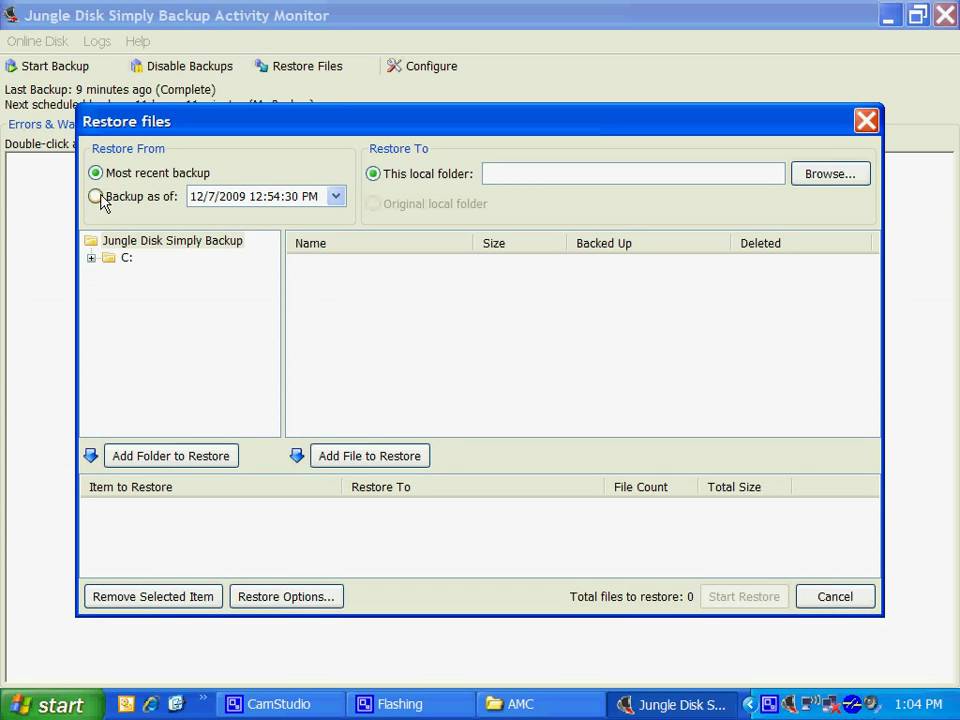Image resolution: width=960 pixels, height=720 pixels.
Task: Click Jungle Disk S... taskbar button
Action: pos(672,704)
